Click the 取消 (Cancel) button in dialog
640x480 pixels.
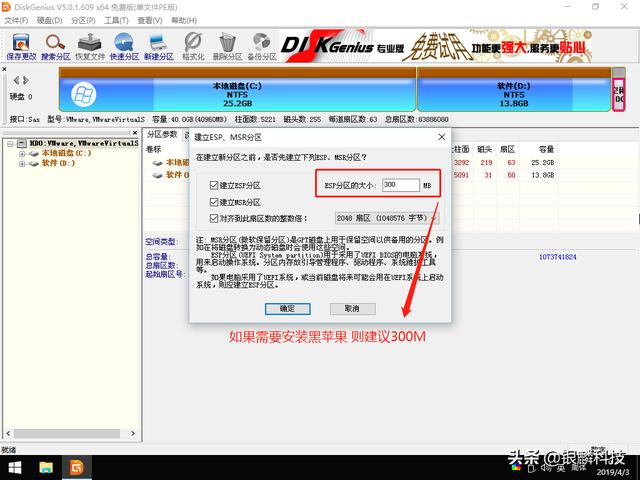pos(352,309)
